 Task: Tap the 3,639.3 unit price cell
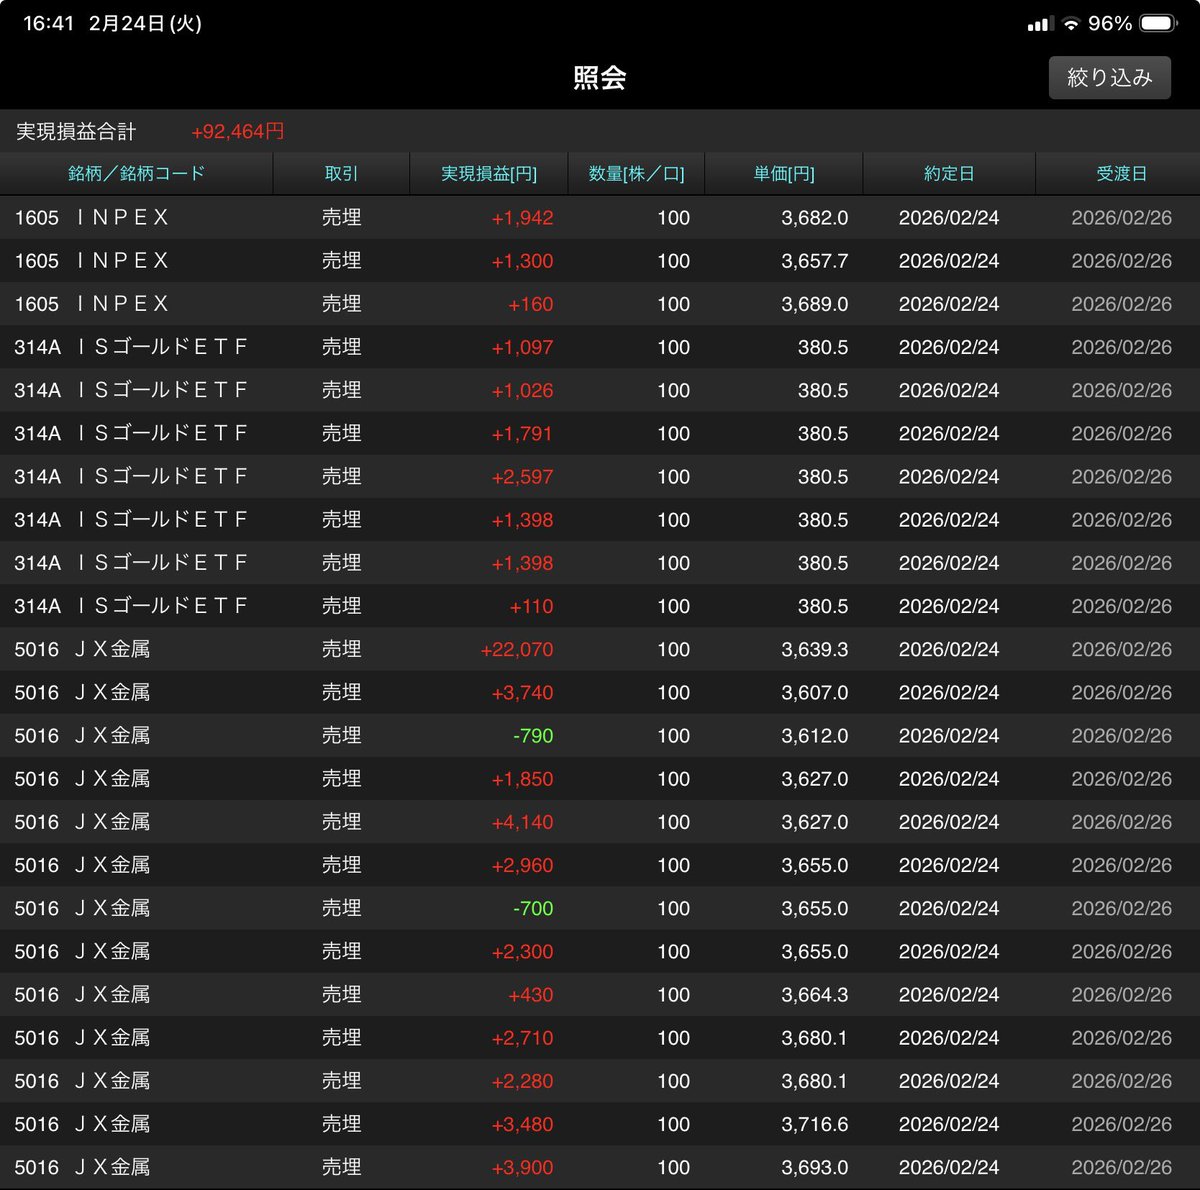click(x=814, y=649)
